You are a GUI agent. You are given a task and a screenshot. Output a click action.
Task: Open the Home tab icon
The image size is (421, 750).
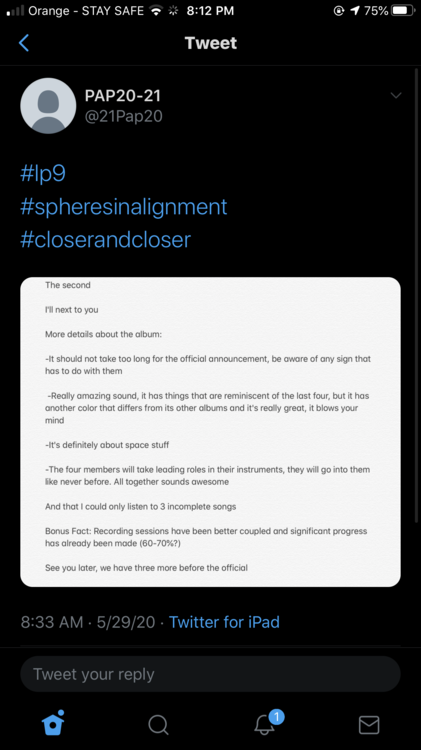[x=53, y=723]
